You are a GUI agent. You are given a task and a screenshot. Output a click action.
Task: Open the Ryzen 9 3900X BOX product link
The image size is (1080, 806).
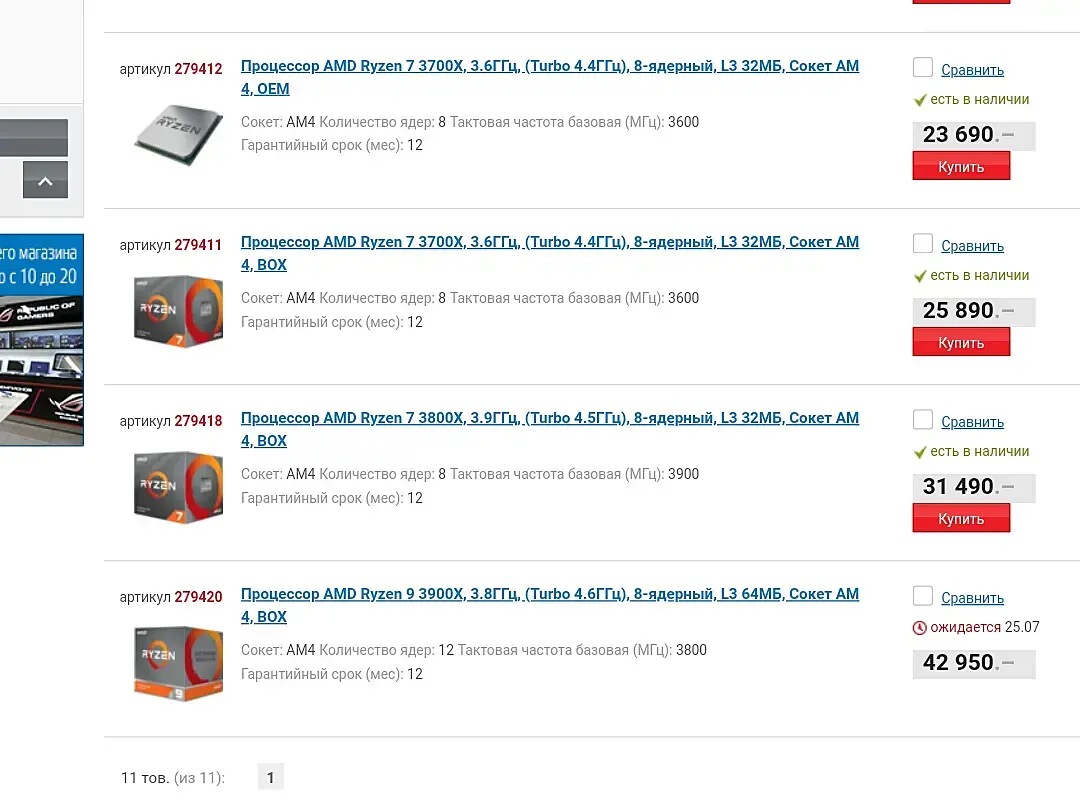coord(550,606)
